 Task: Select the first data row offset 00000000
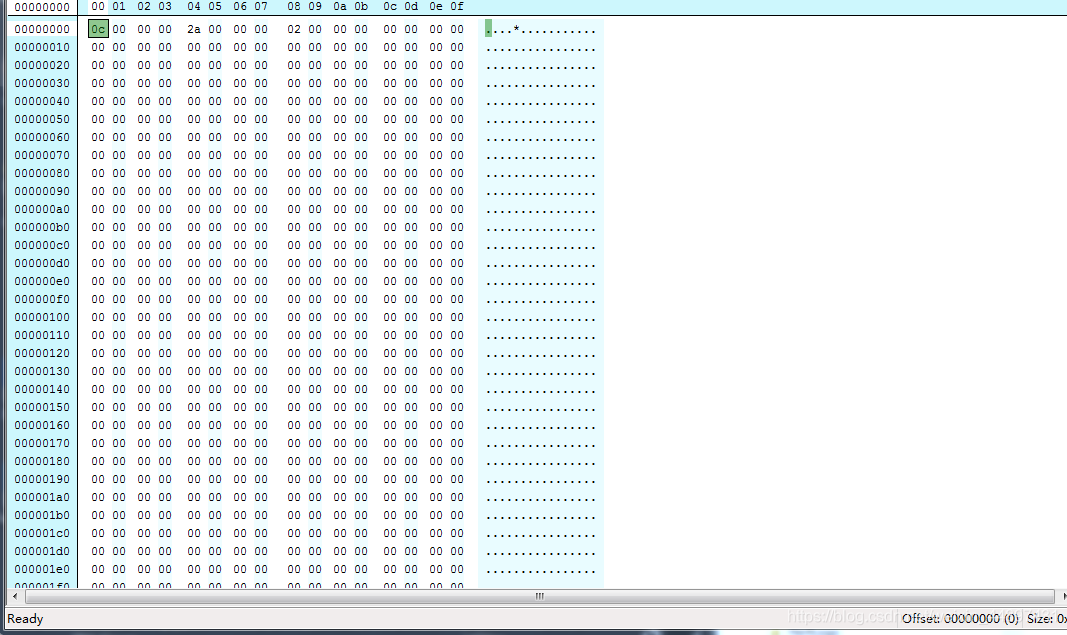[x=42, y=29]
